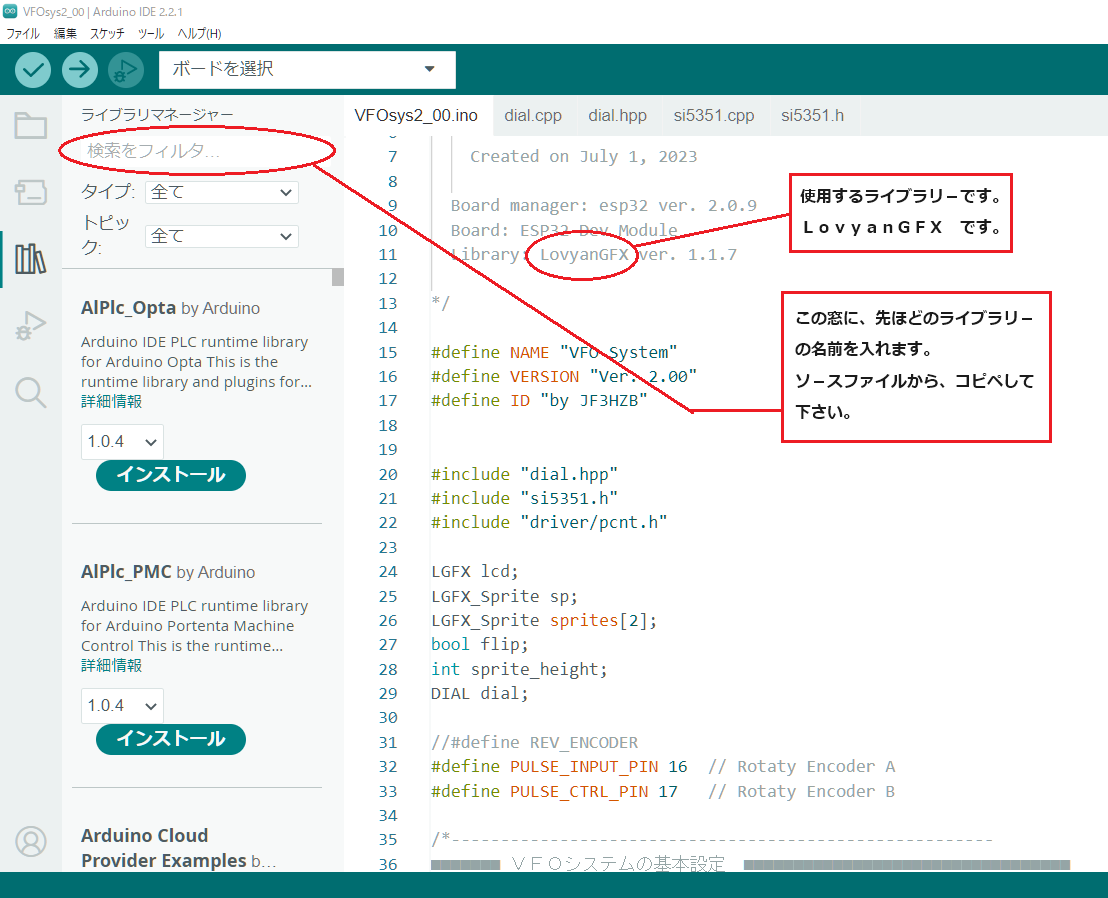
Task: Click the ライブラリマネージャー panel heading
Action: [157, 114]
